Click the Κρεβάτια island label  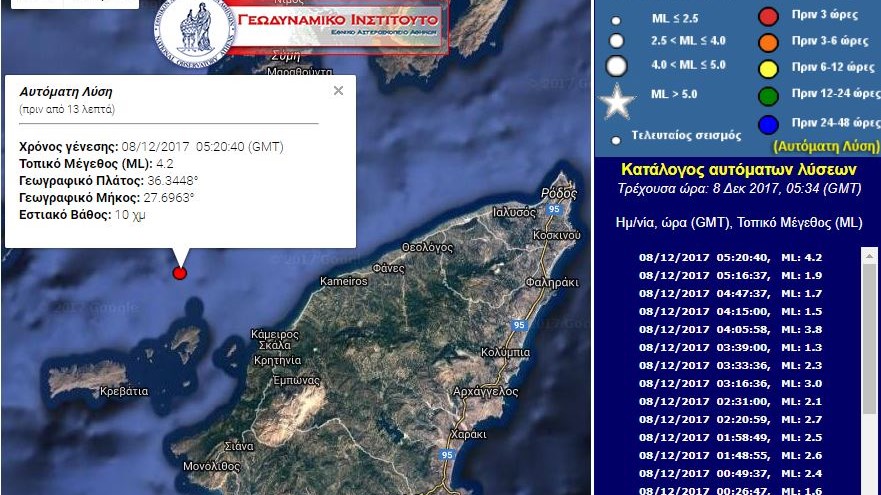point(124,391)
